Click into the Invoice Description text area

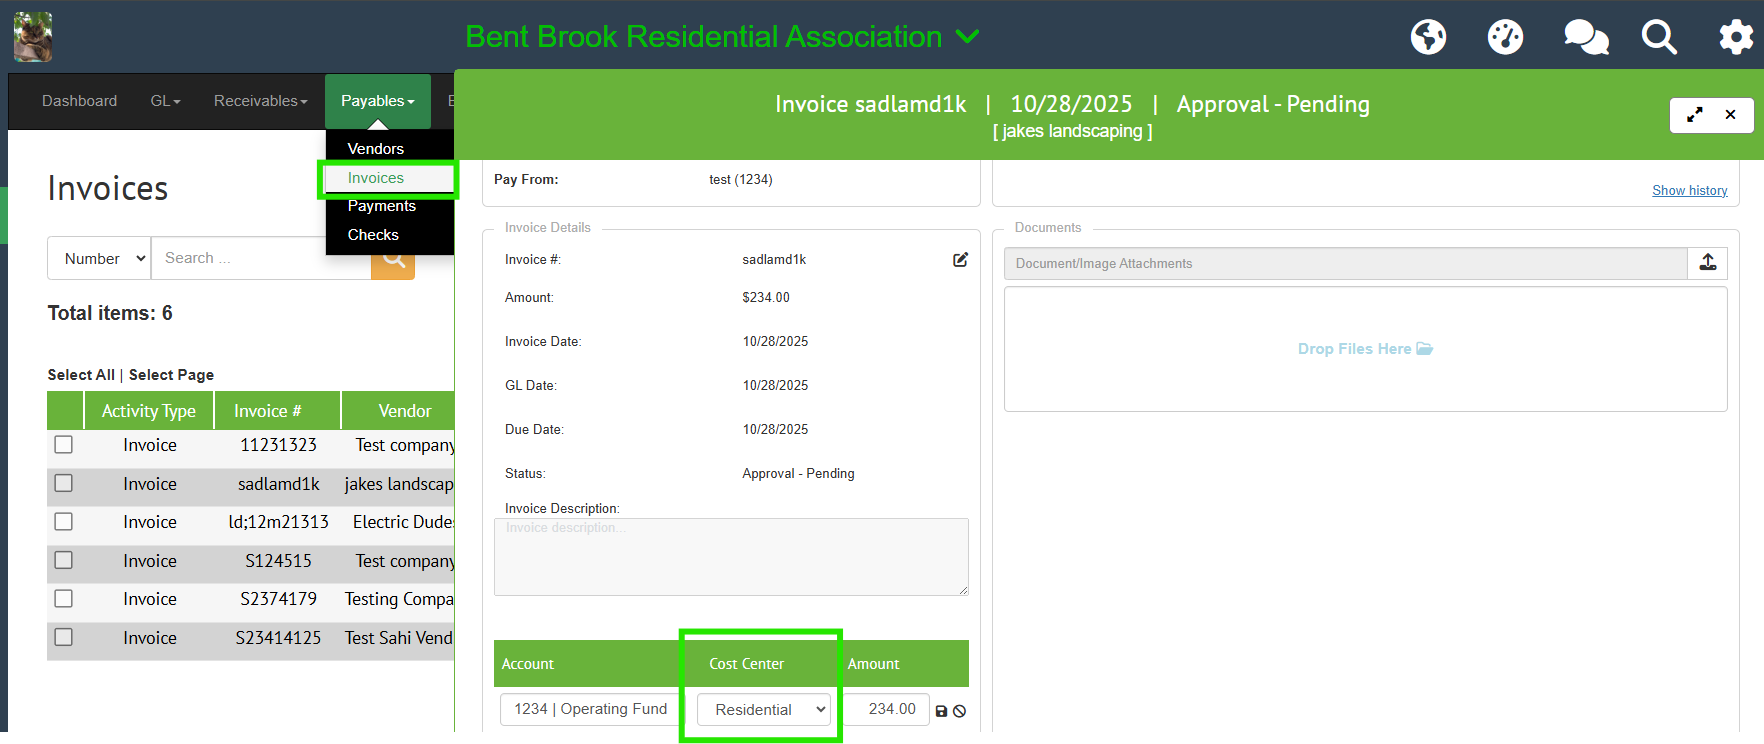pyautogui.click(x=731, y=557)
